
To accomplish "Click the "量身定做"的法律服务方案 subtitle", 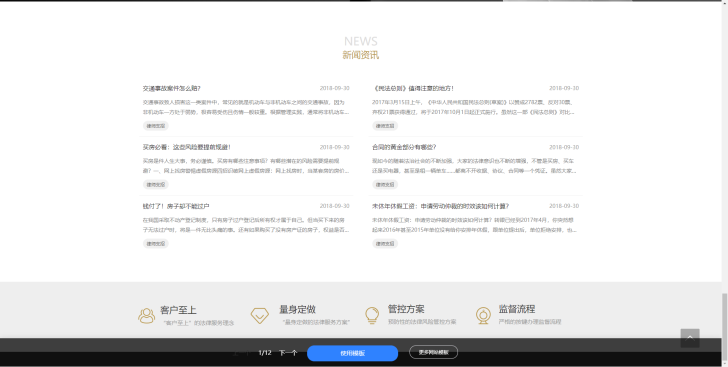I will click(x=316, y=322).
